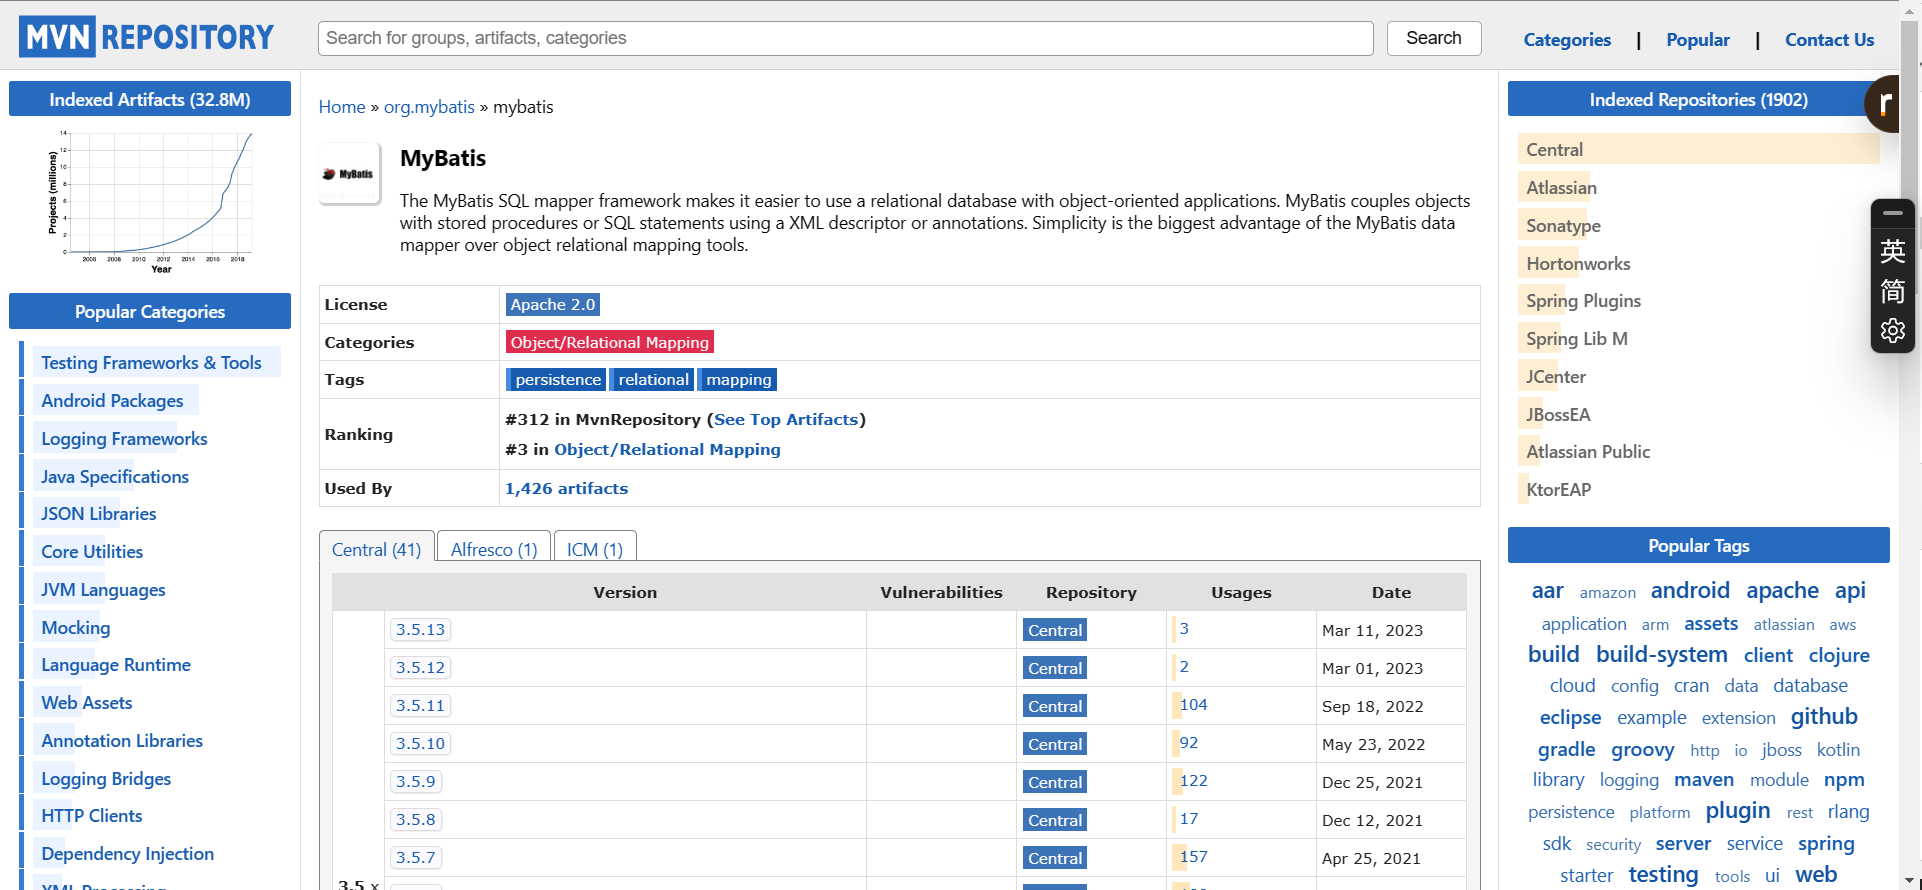Viewport: 1922px width, 890px height.
Task: Open version 3.5.11
Action: point(420,706)
